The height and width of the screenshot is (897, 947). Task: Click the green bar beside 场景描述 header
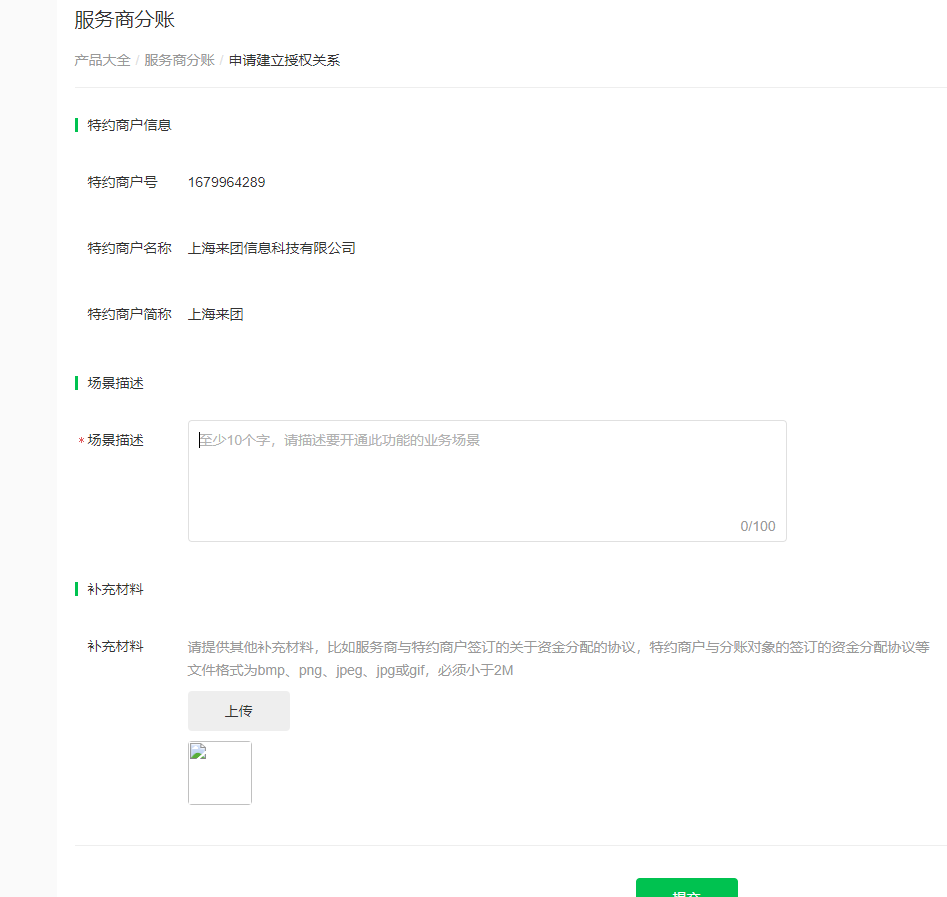pos(78,382)
